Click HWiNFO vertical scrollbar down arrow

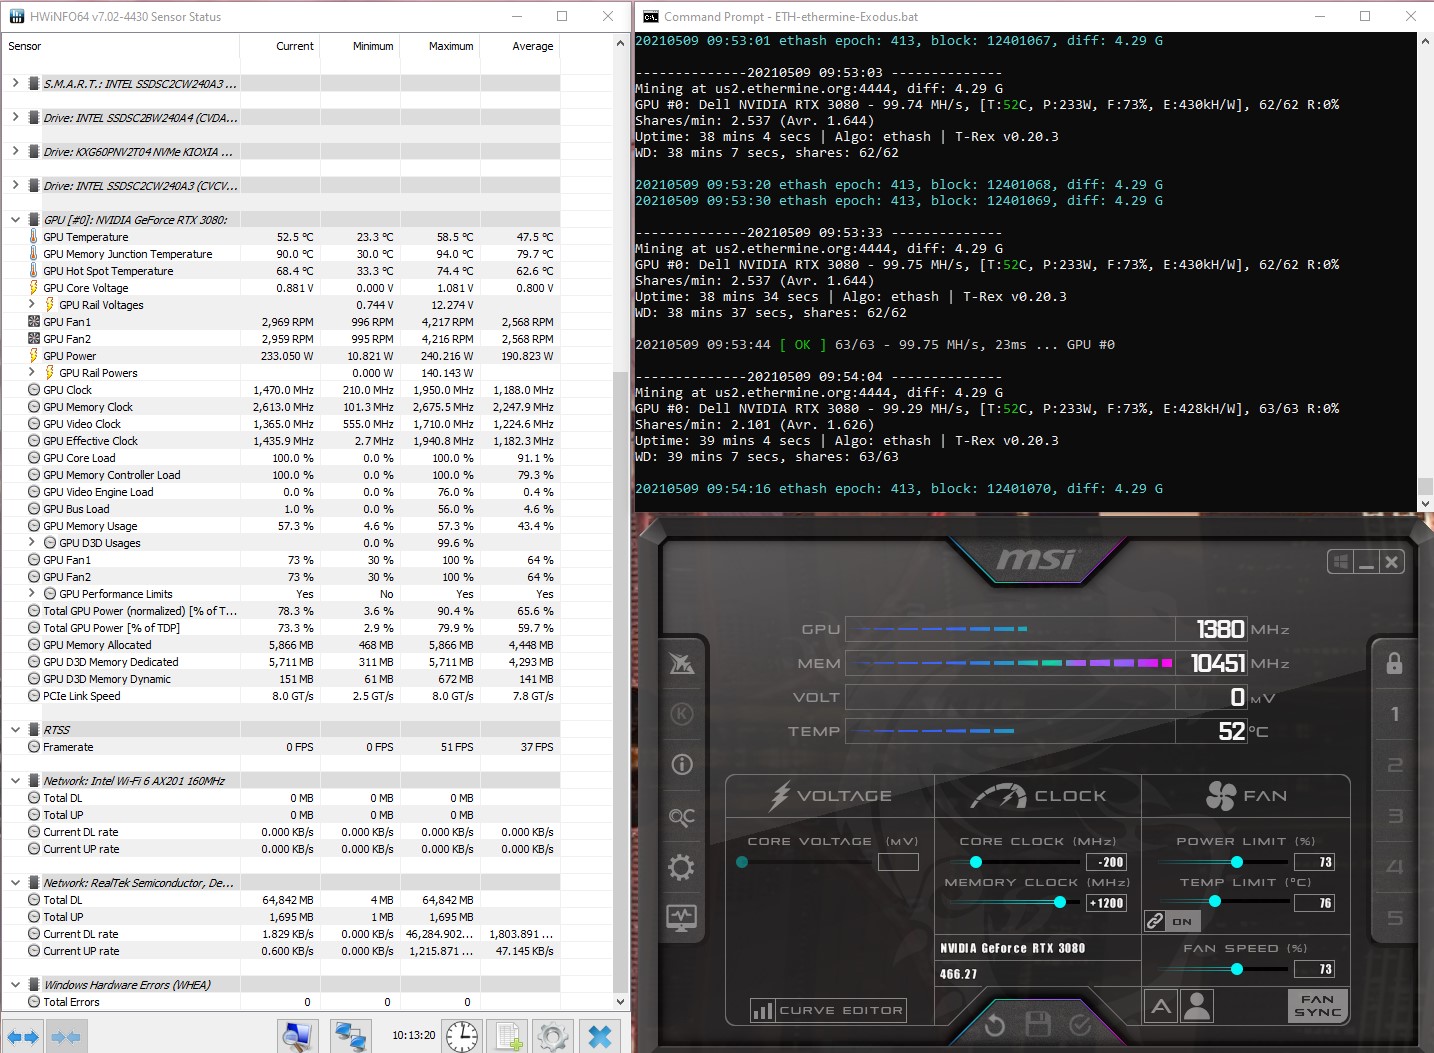click(620, 1001)
